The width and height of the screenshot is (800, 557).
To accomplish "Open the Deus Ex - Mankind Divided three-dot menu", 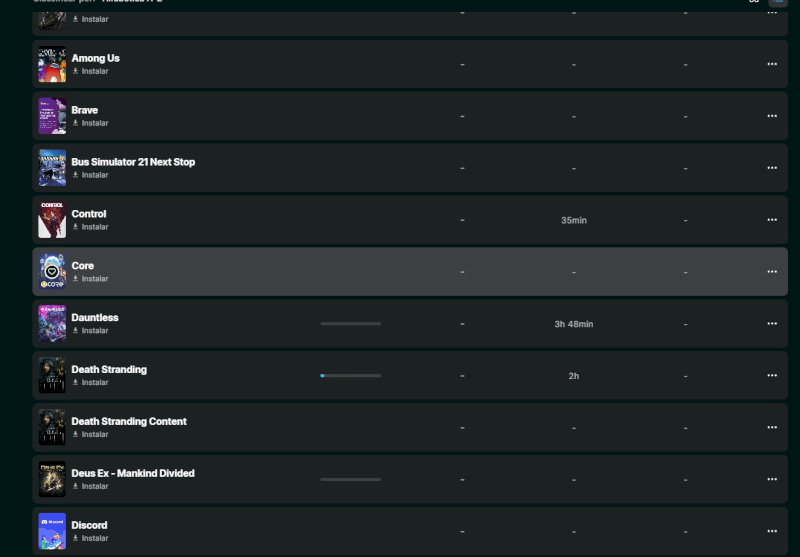I will tap(772, 479).
